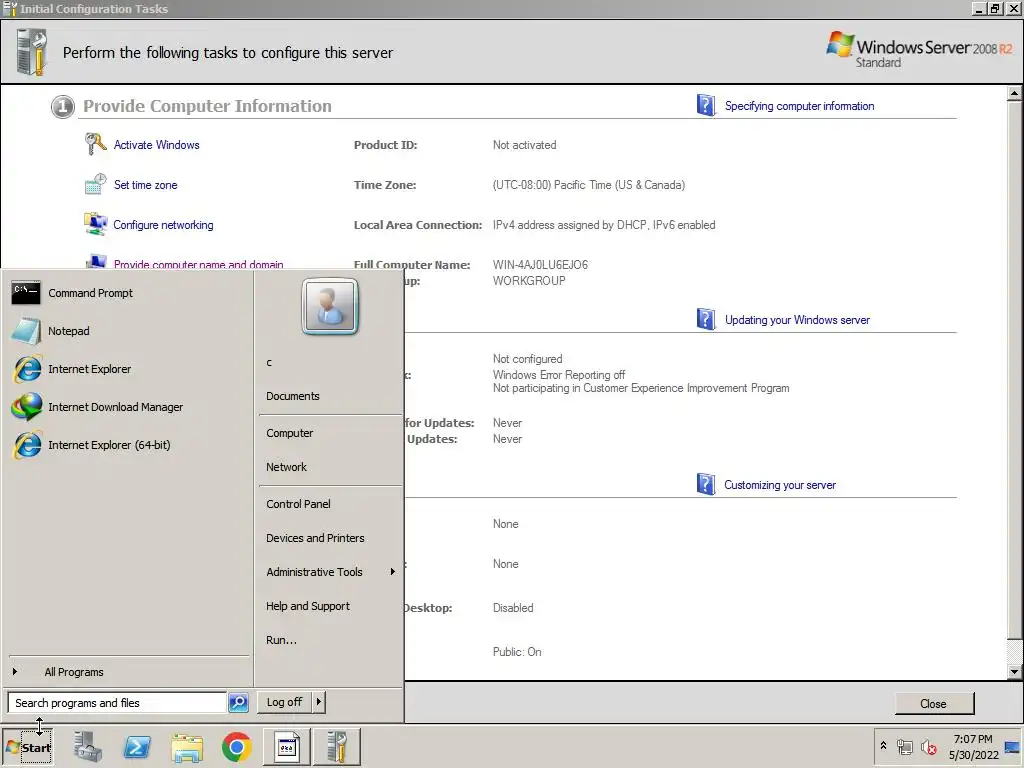Click the network tray icon
The width and height of the screenshot is (1024, 768).
904,747
